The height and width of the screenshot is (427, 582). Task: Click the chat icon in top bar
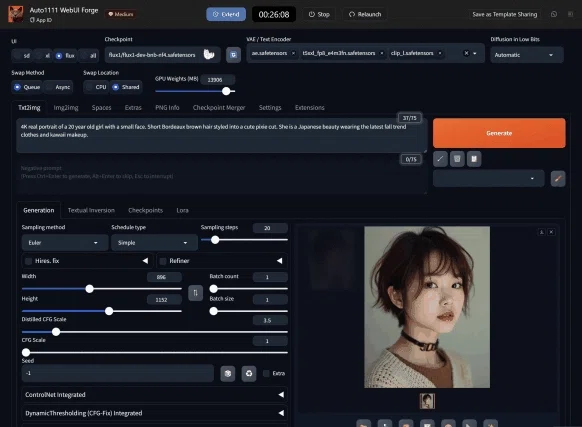coord(554,14)
